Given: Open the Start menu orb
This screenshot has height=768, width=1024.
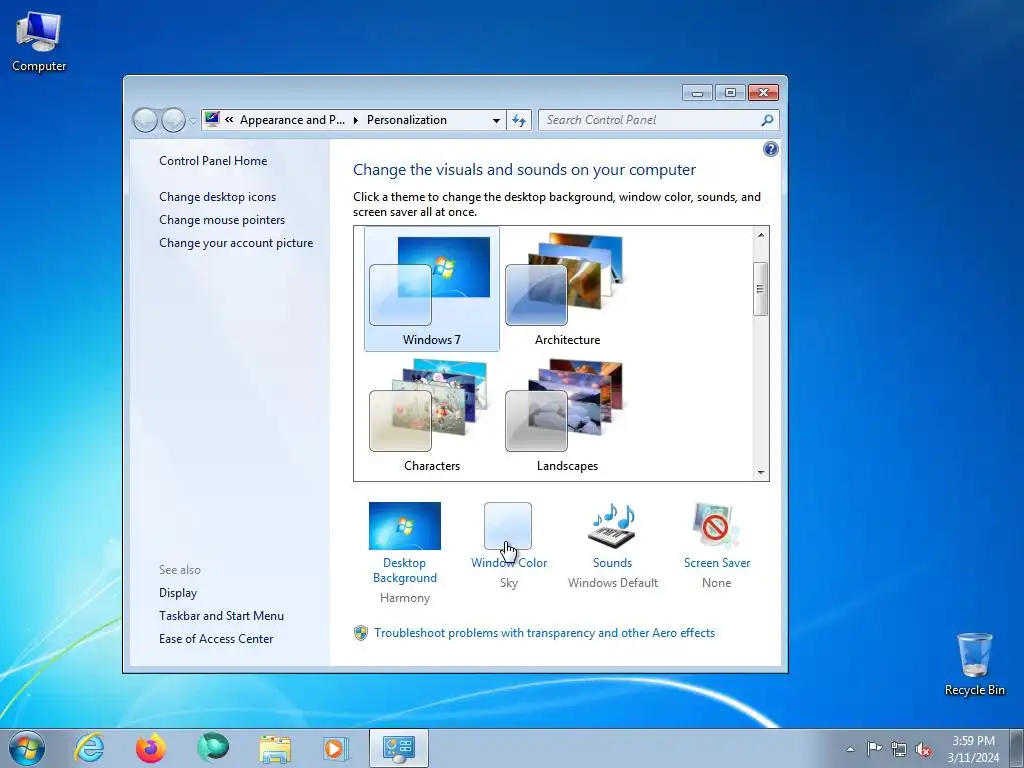Looking at the screenshot, I should 27,748.
